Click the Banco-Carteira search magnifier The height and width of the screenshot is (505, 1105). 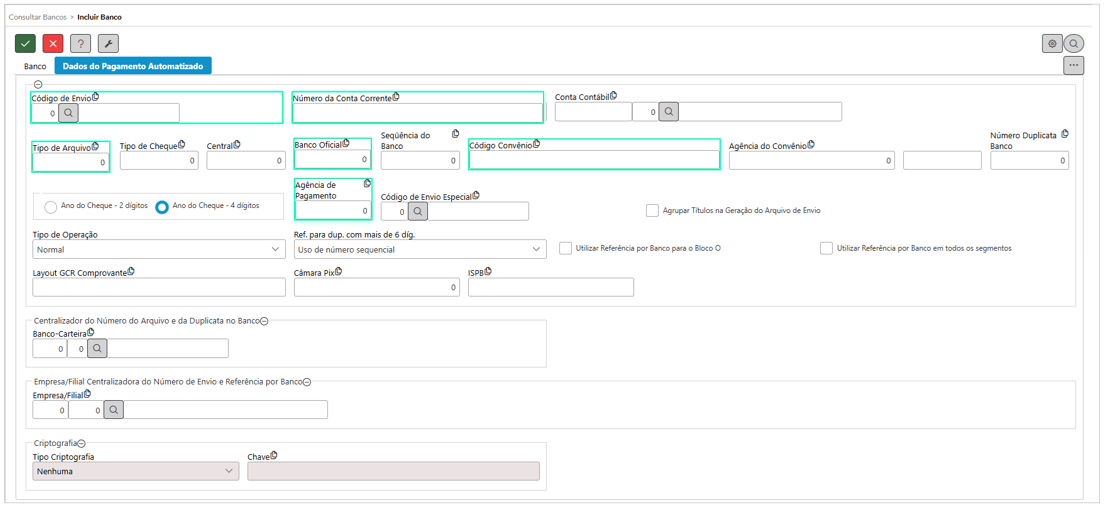(x=98, y=348)
